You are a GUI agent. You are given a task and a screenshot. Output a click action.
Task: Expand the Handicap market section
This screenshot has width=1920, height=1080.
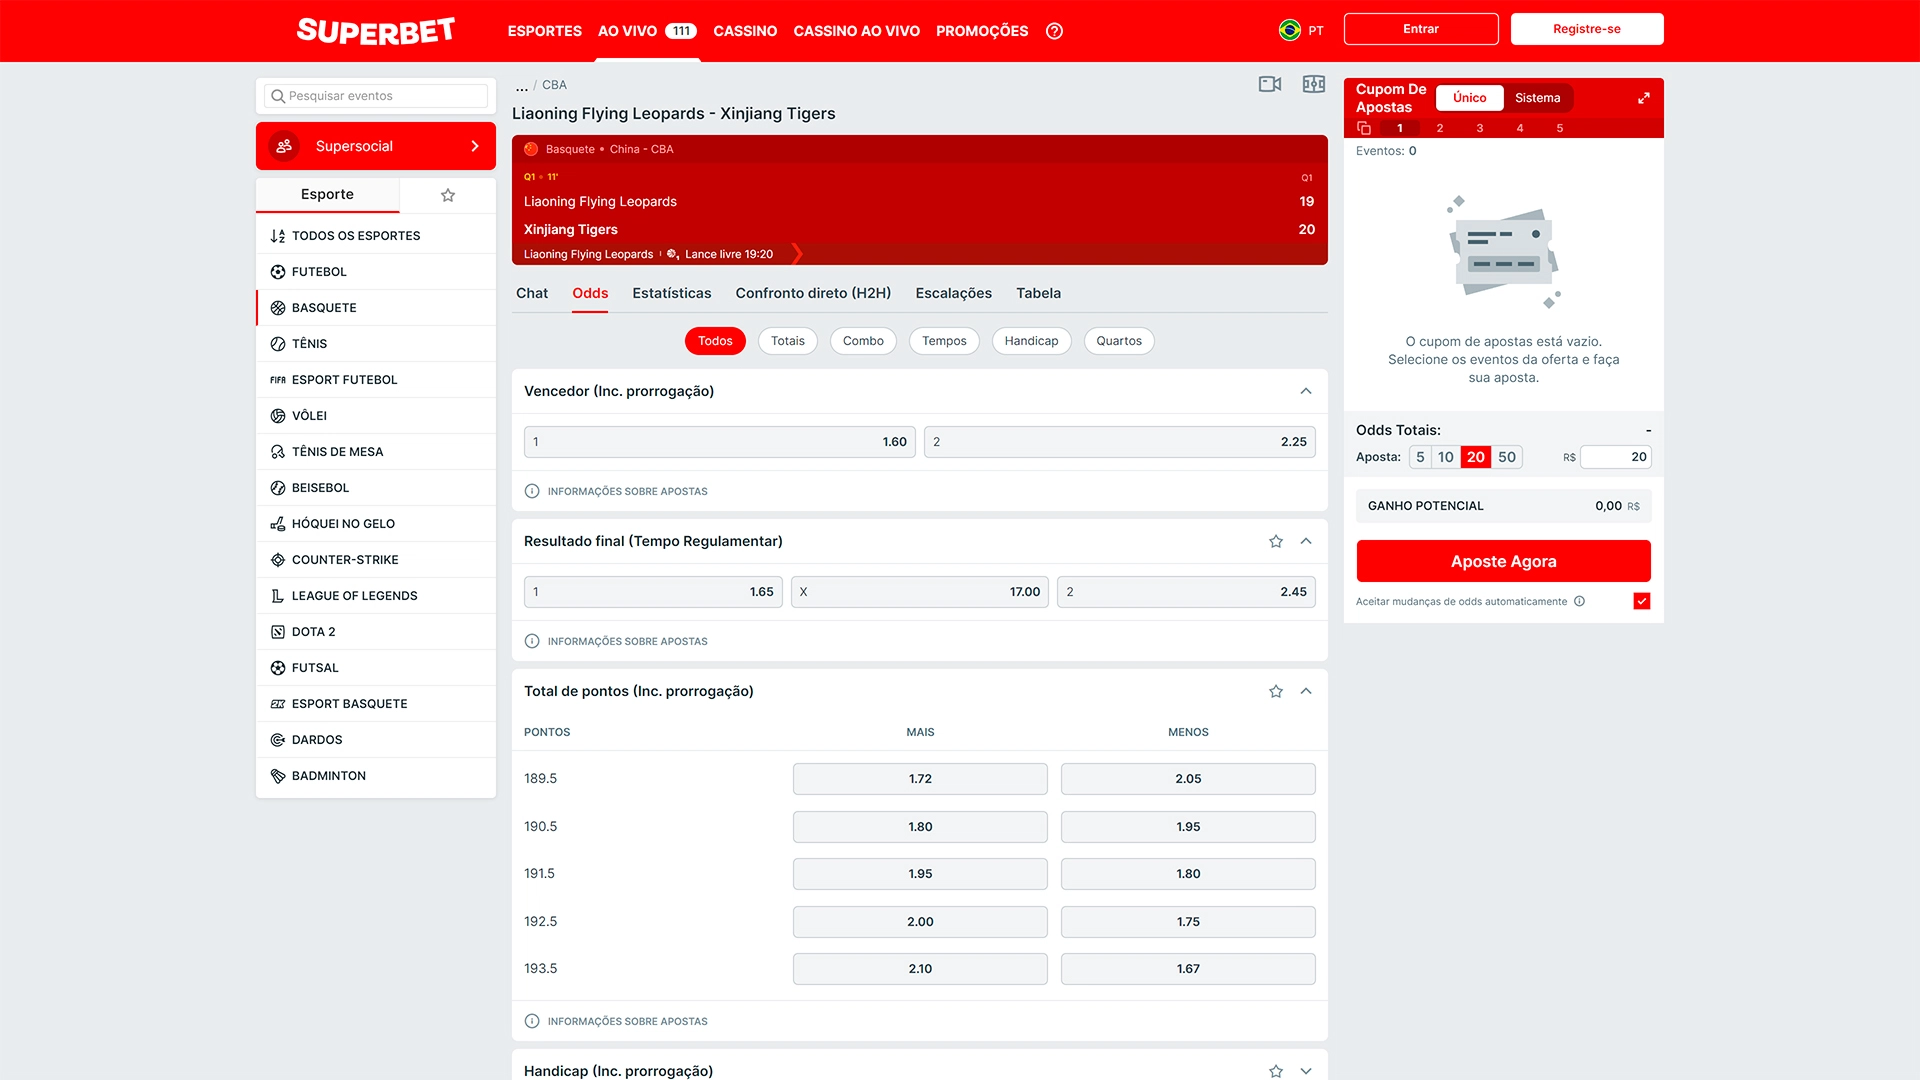pyautogui.click(x=1306, y=1071)
